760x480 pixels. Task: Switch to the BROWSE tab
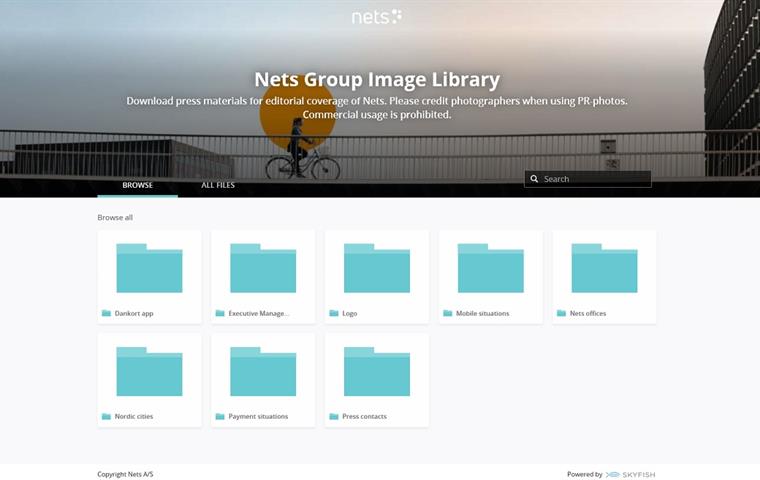pos(138,185)
